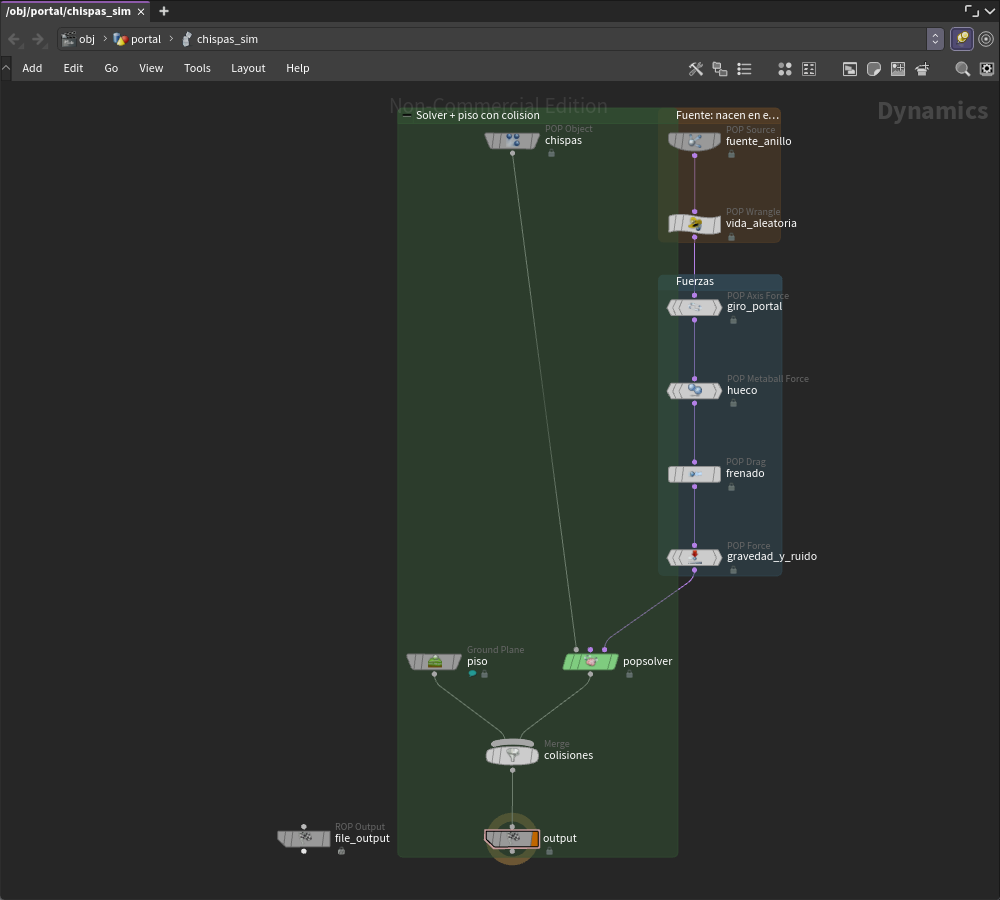
Task: Go back to the previous network location
Action: tap(14, 39)
